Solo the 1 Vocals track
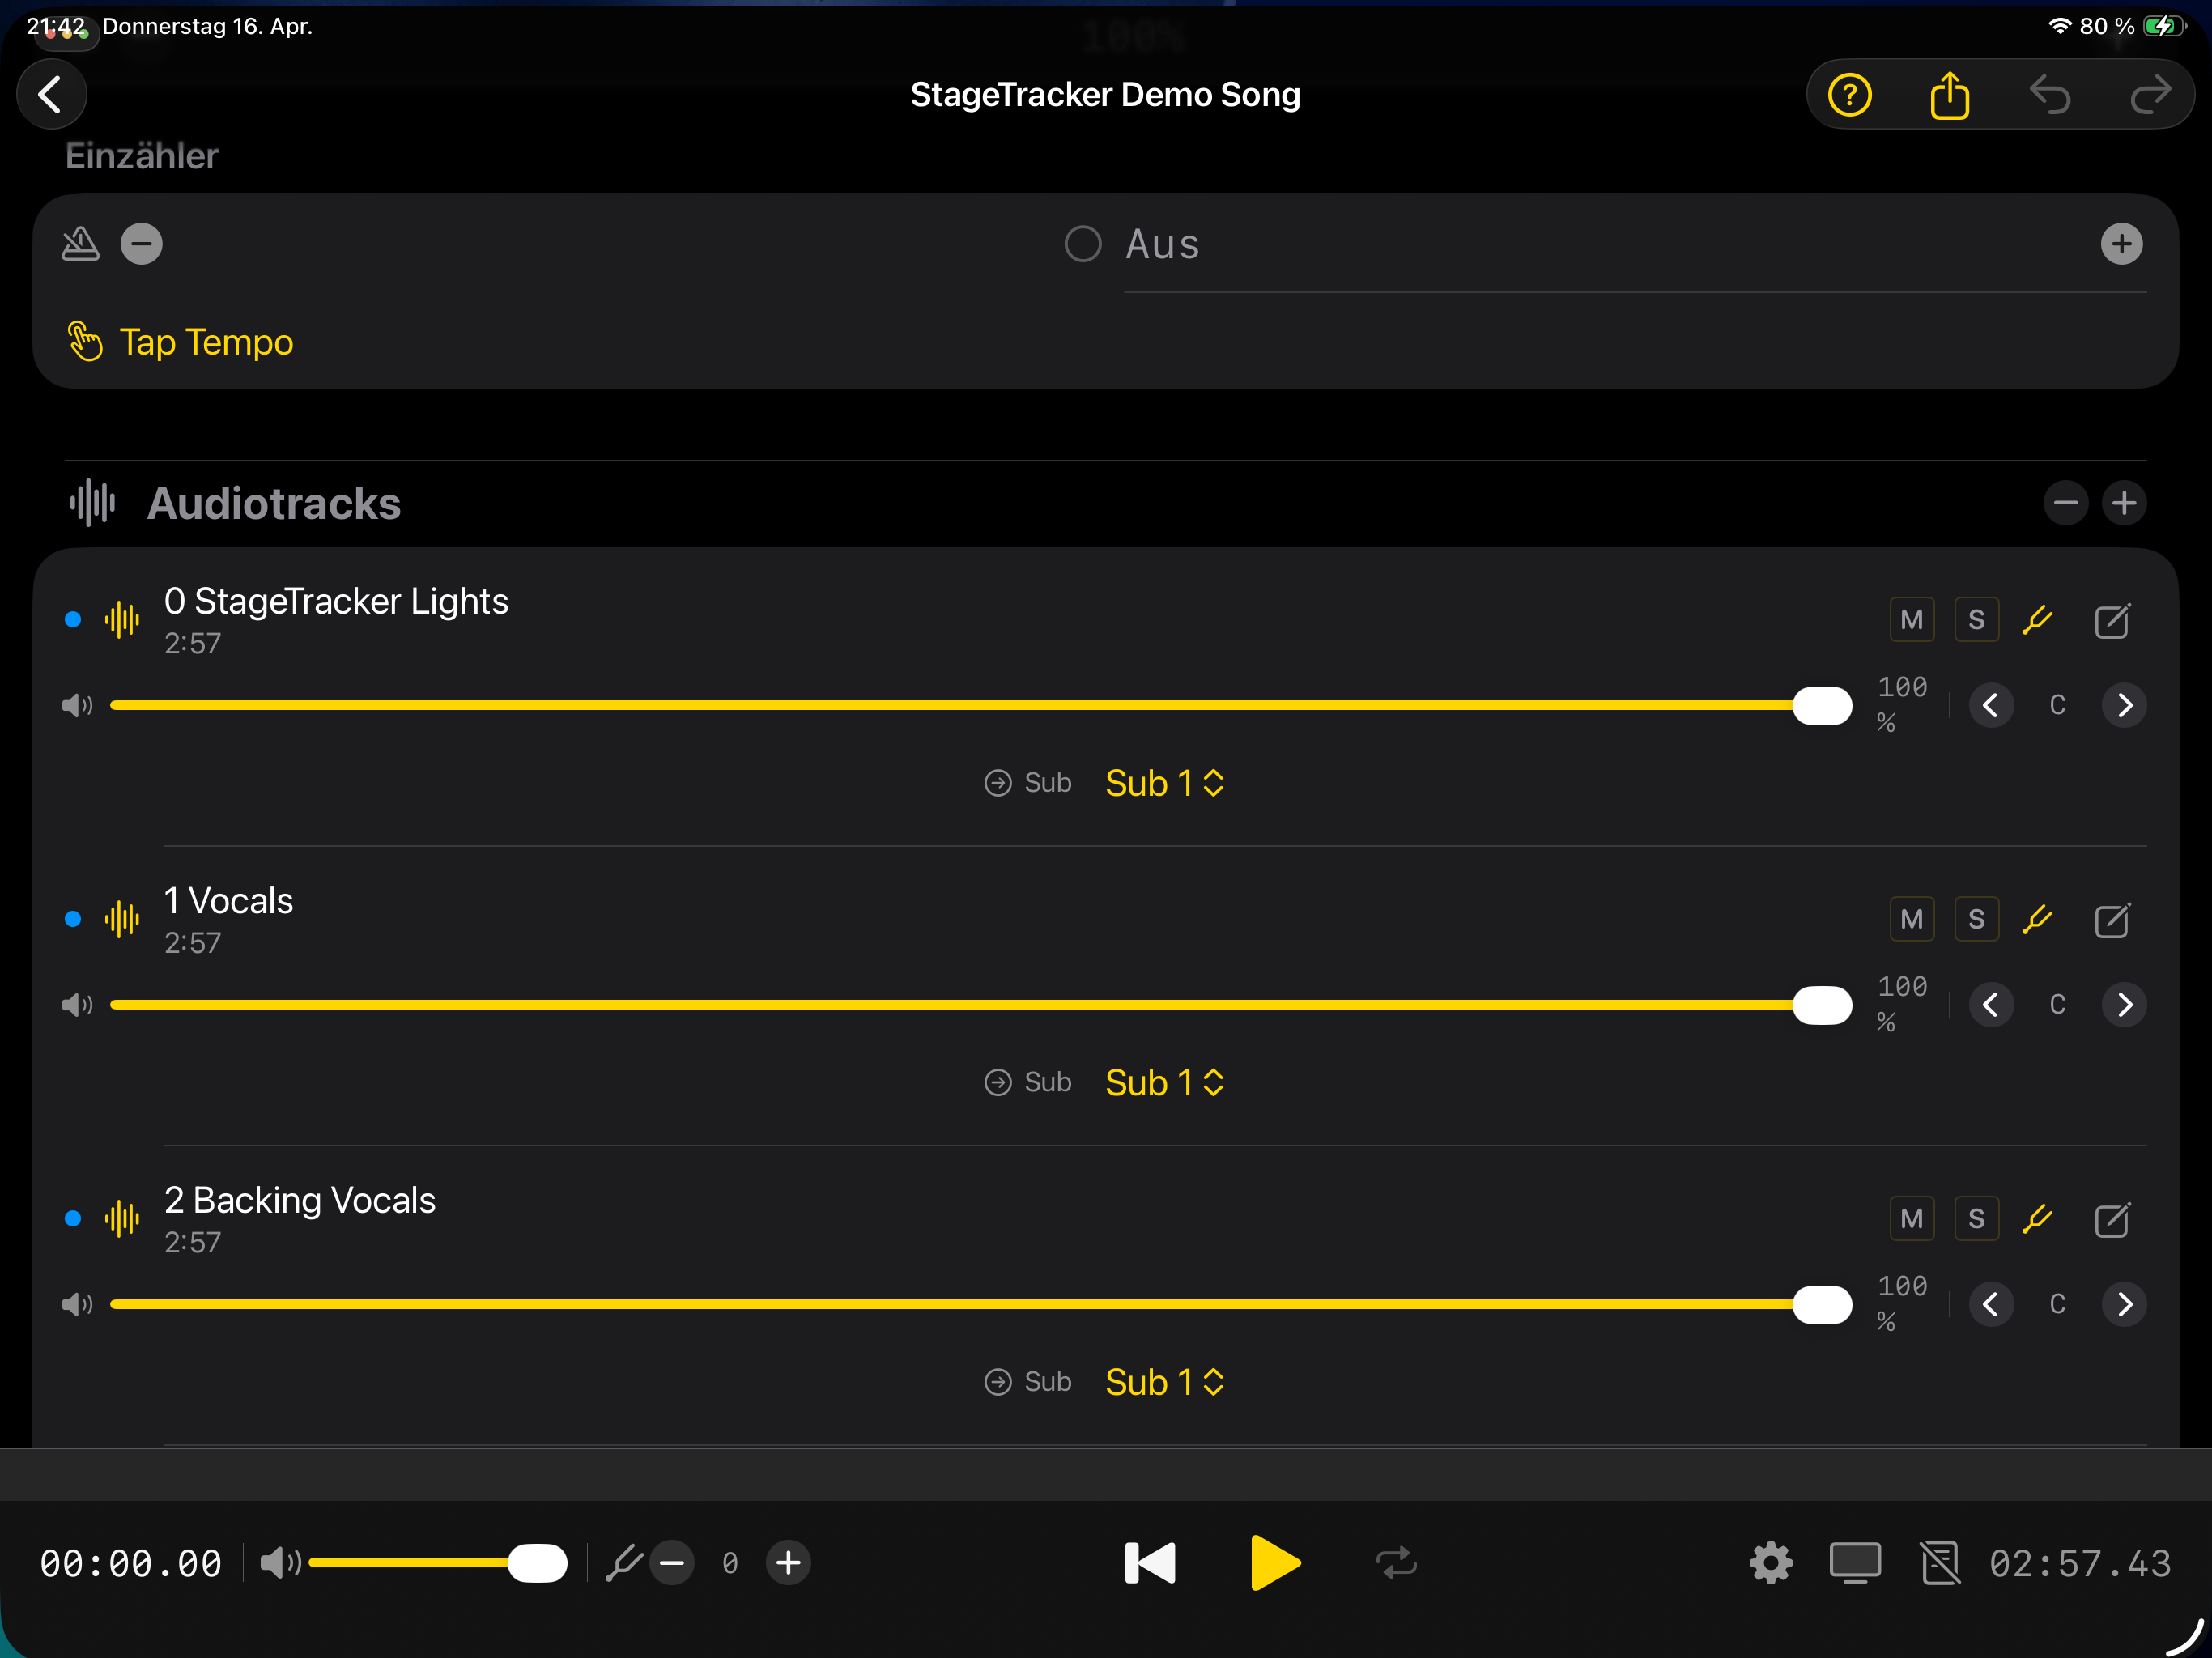The width and height of the screenshot is (2212, 1658). coord(1976,919)
